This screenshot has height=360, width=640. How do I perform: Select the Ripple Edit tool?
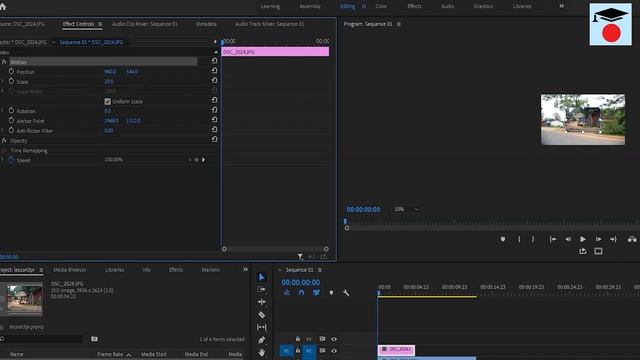262,302
